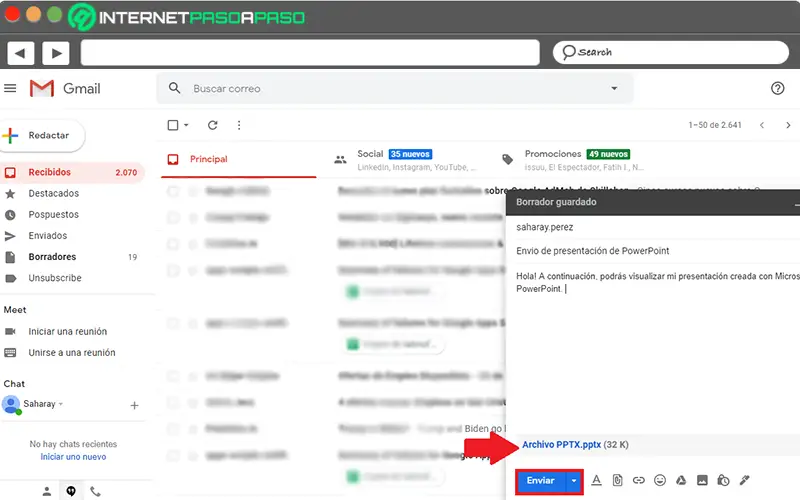Screen dimensions: 800x500
Task: Open the three-dot more options menu
Action: click(239, 125)
